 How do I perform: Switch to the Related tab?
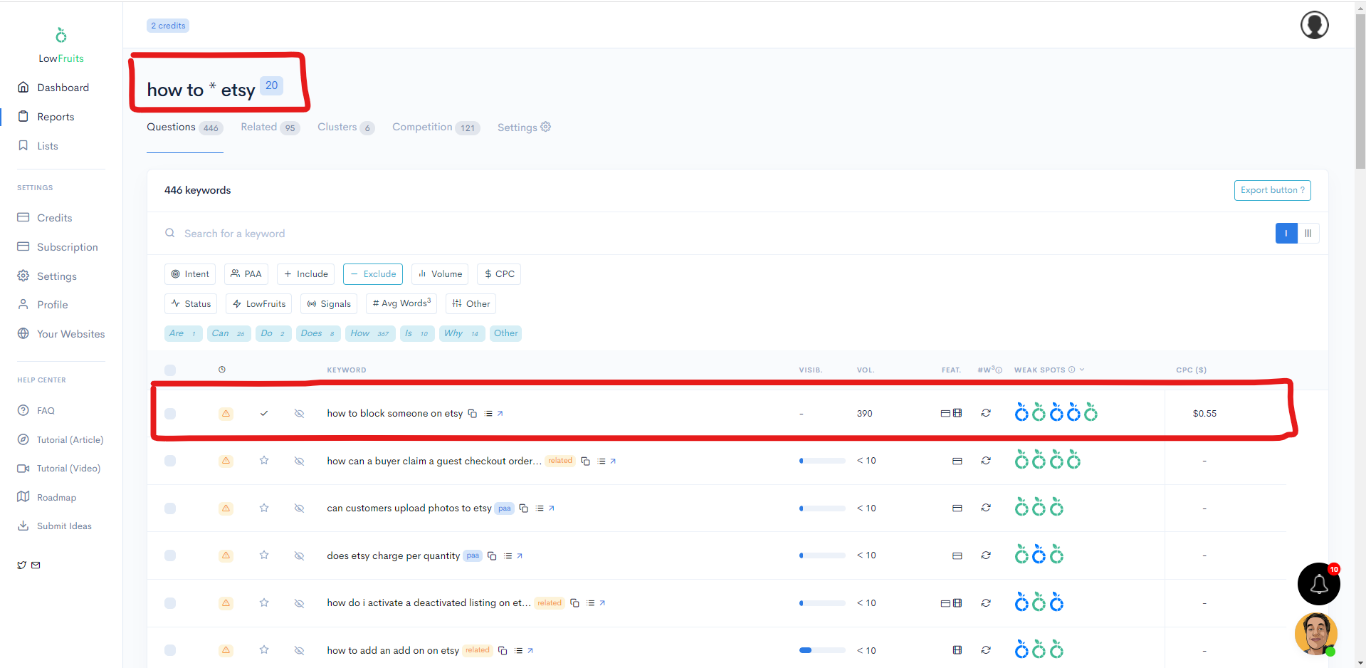270,127
